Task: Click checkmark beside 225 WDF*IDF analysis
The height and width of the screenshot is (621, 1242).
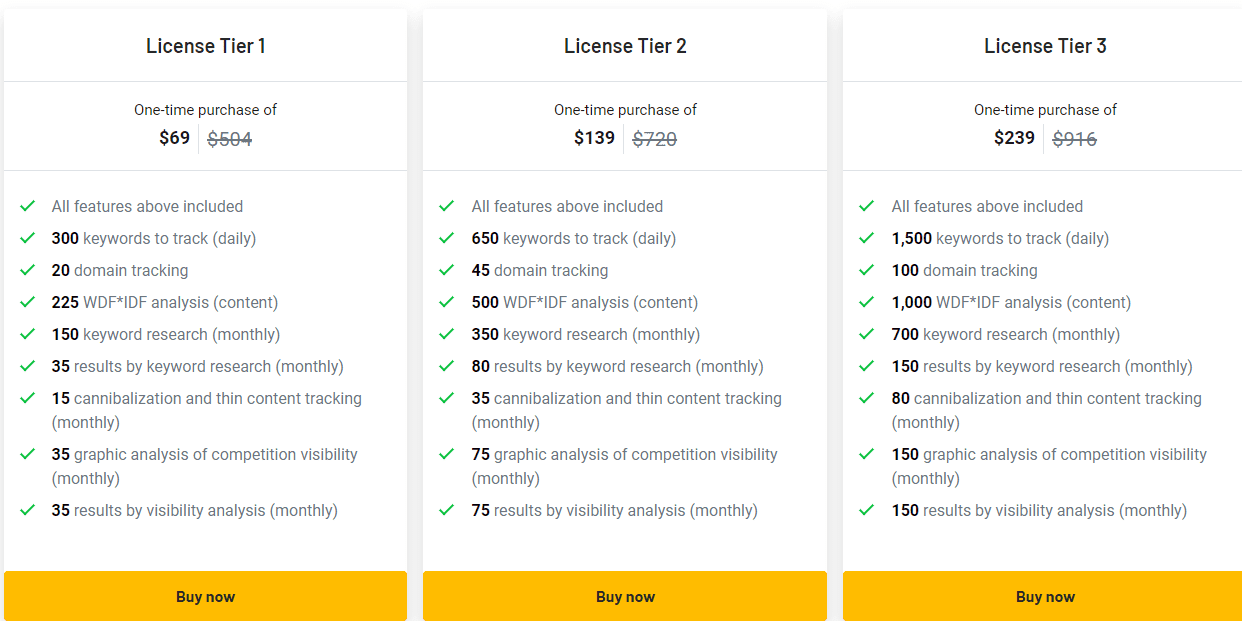Action: [27, 302]
